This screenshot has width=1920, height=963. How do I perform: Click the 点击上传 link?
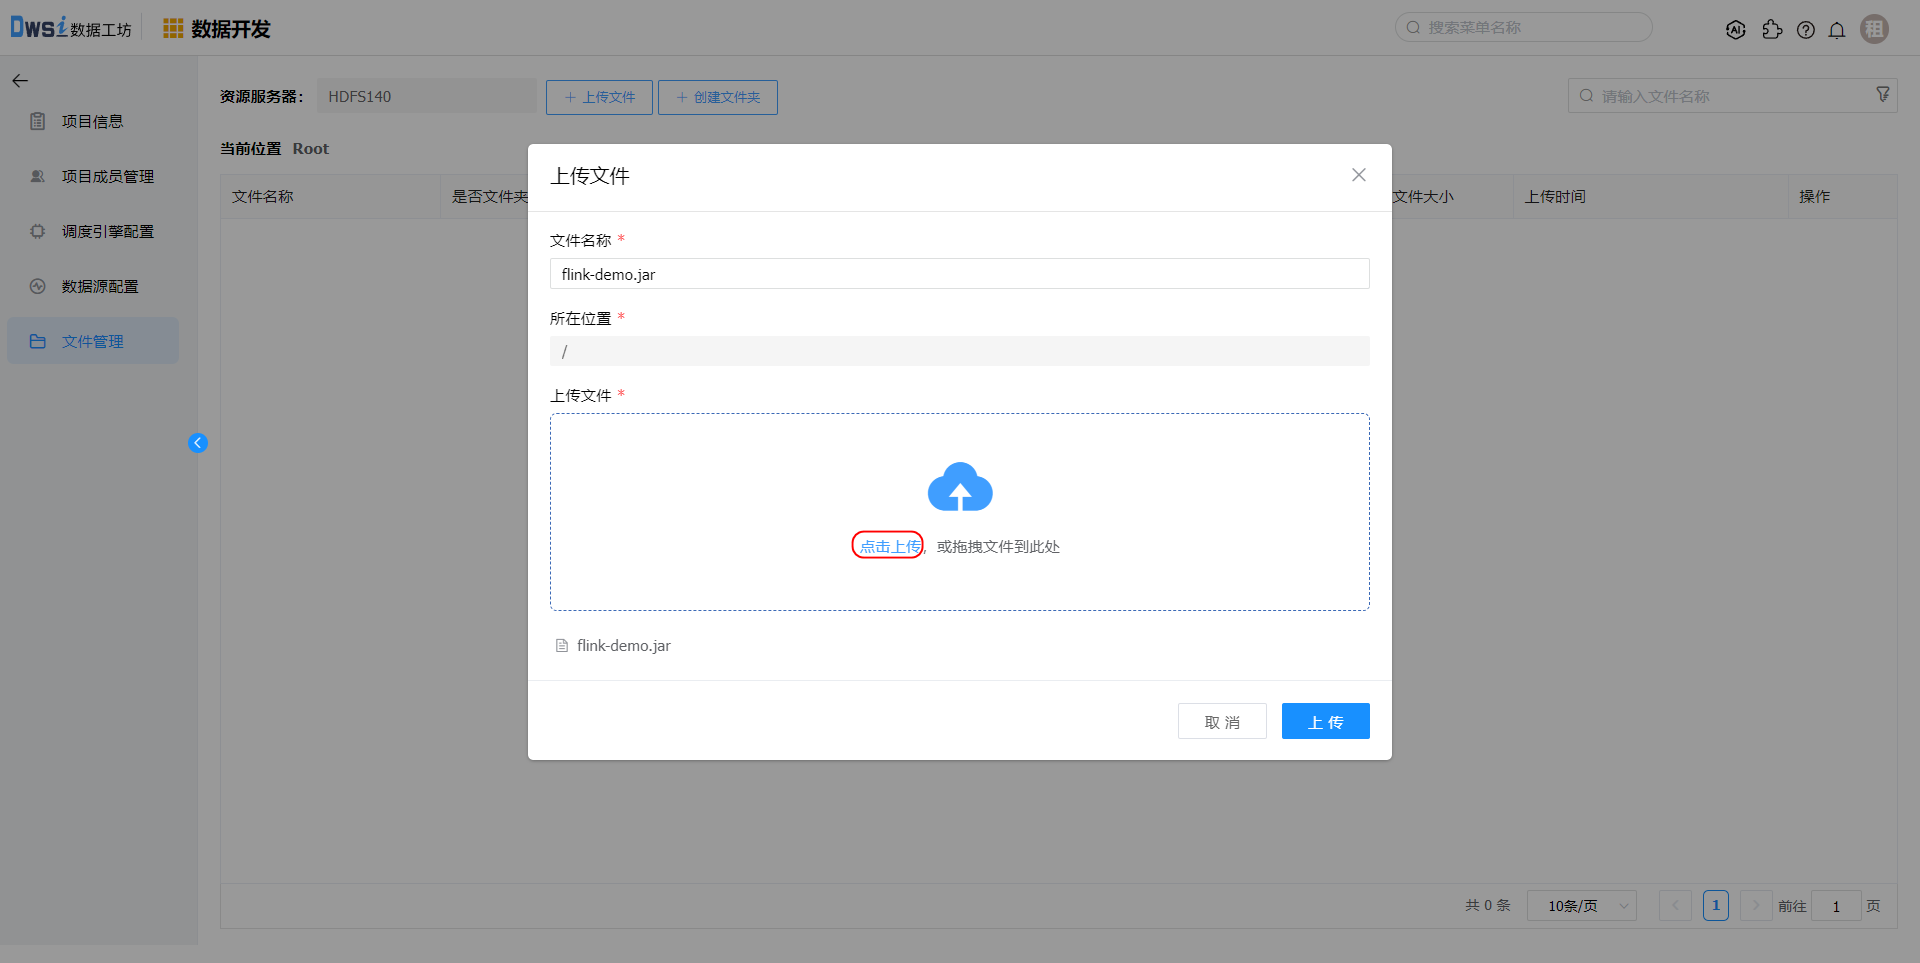889,546
